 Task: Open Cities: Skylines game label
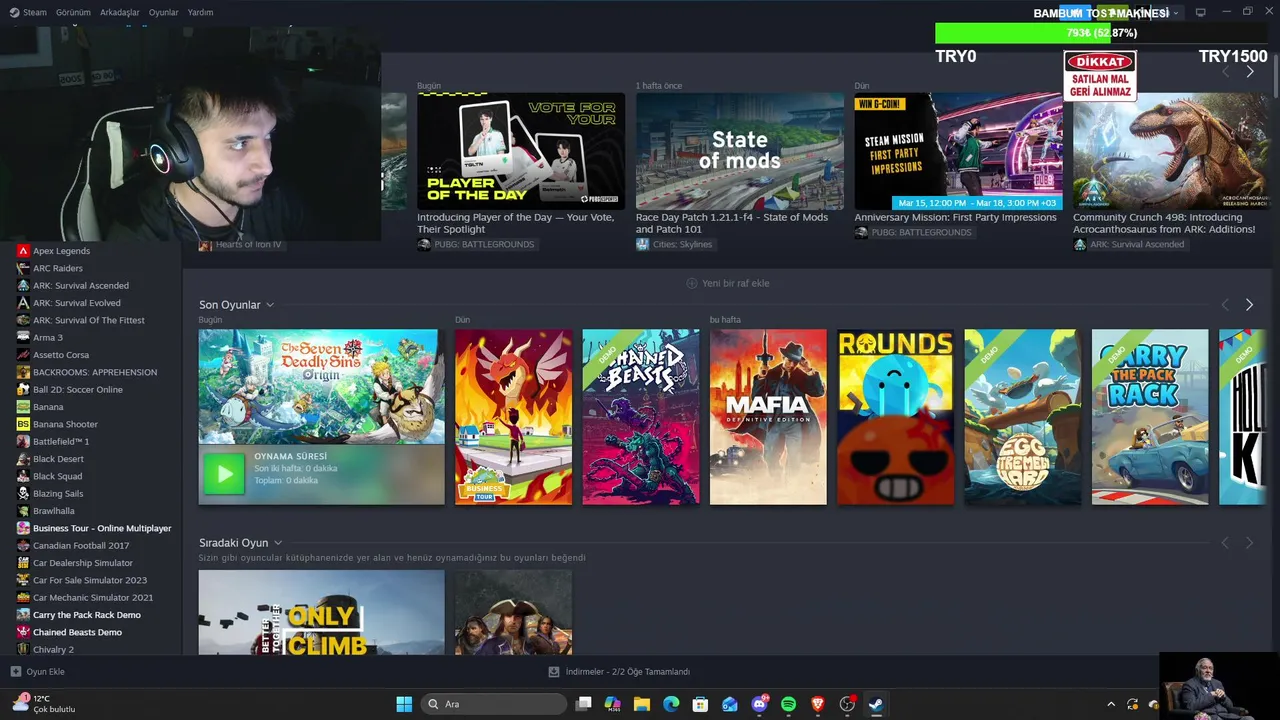tap(674, 244)
